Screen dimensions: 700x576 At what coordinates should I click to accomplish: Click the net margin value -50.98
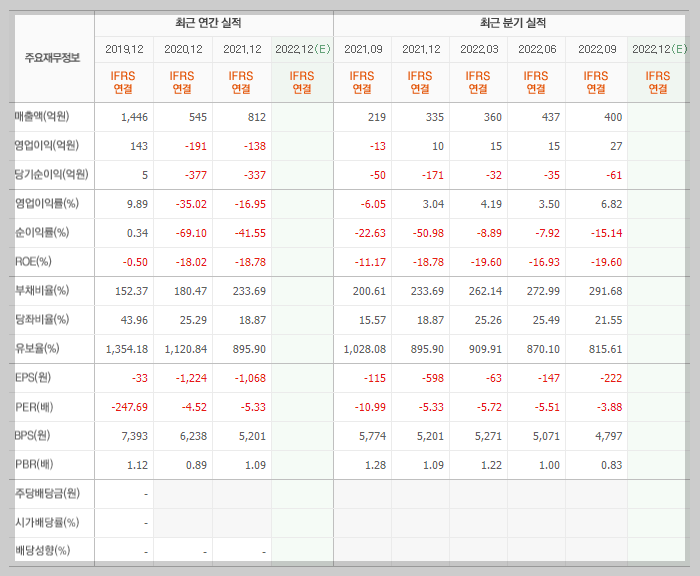click(428, 234)
